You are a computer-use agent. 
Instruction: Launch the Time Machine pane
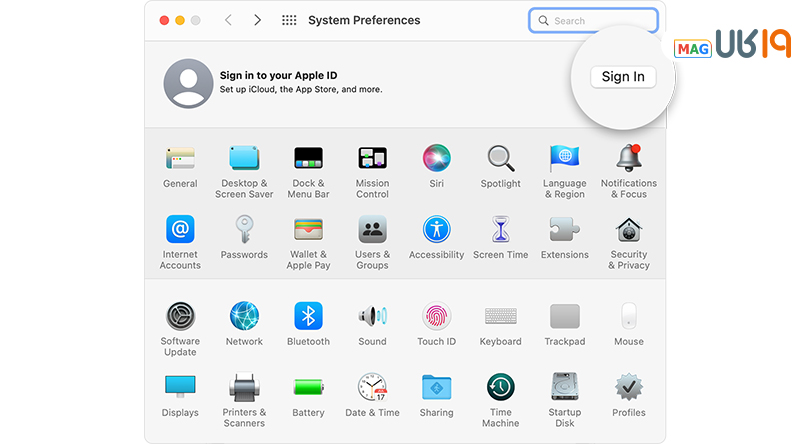500,388
